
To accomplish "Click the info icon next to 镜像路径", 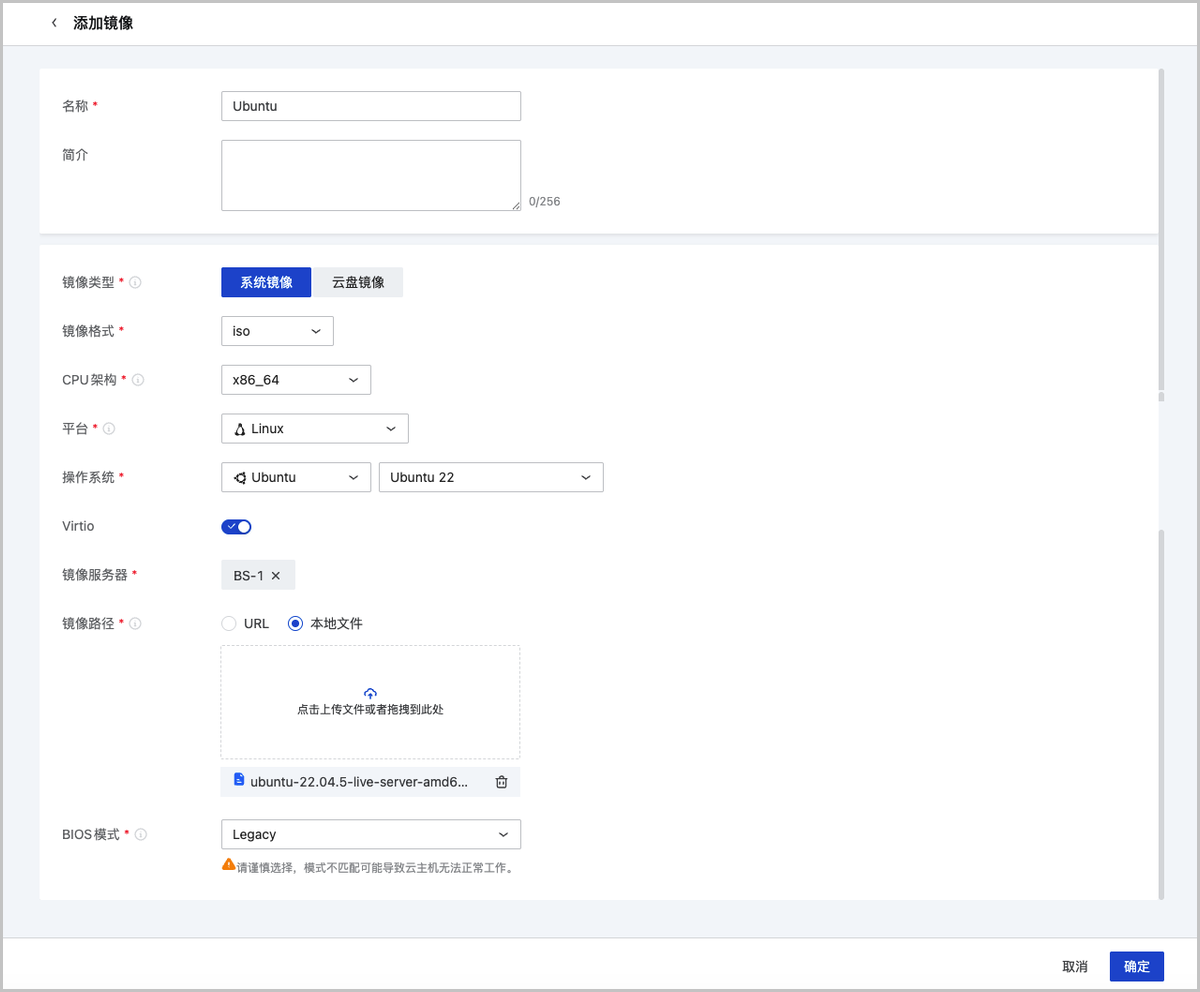I will pyautogui.click(x=136, y=624).
